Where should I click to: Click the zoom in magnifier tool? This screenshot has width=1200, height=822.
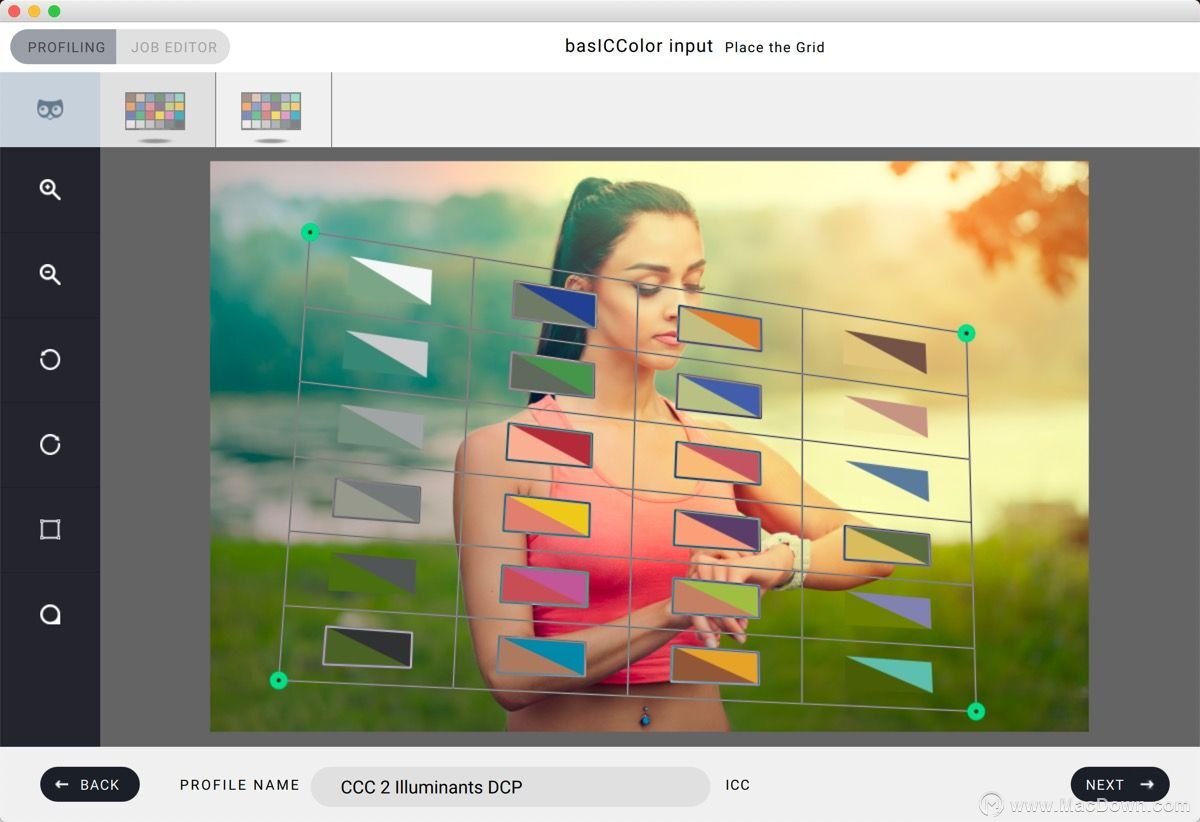[50, 190]
